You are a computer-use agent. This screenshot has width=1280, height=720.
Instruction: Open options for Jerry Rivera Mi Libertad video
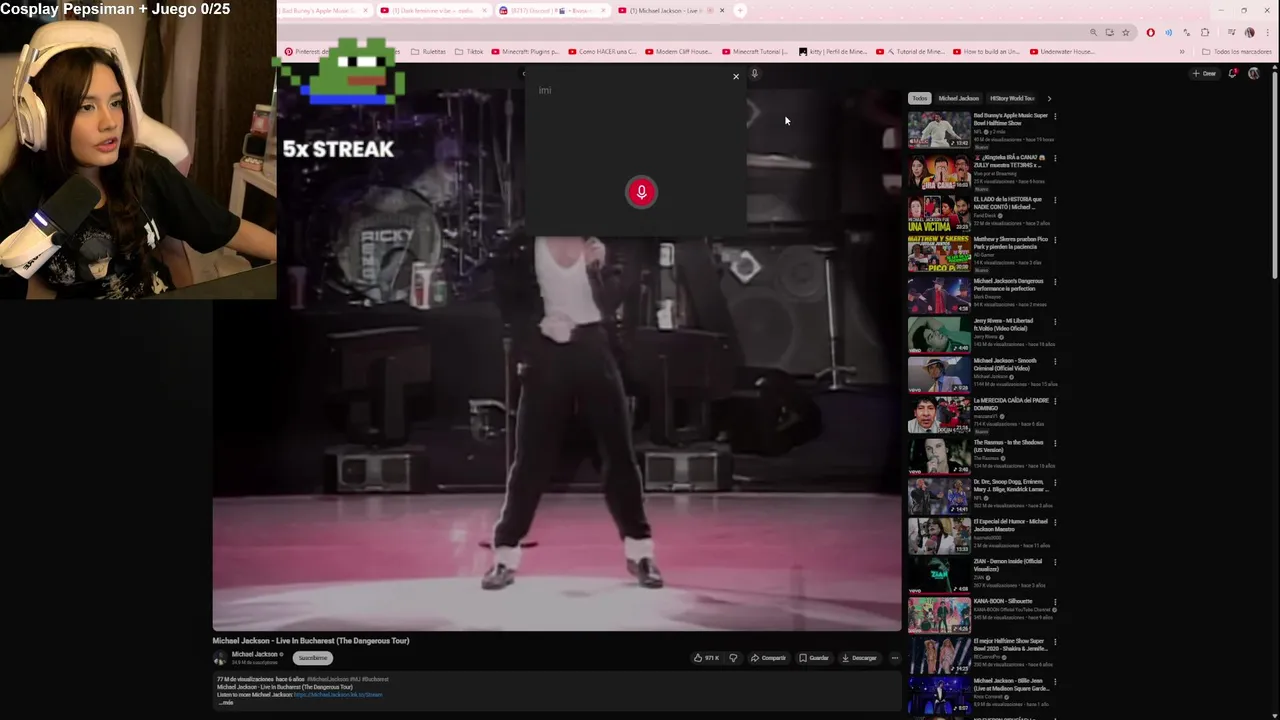coord(1055,322)
